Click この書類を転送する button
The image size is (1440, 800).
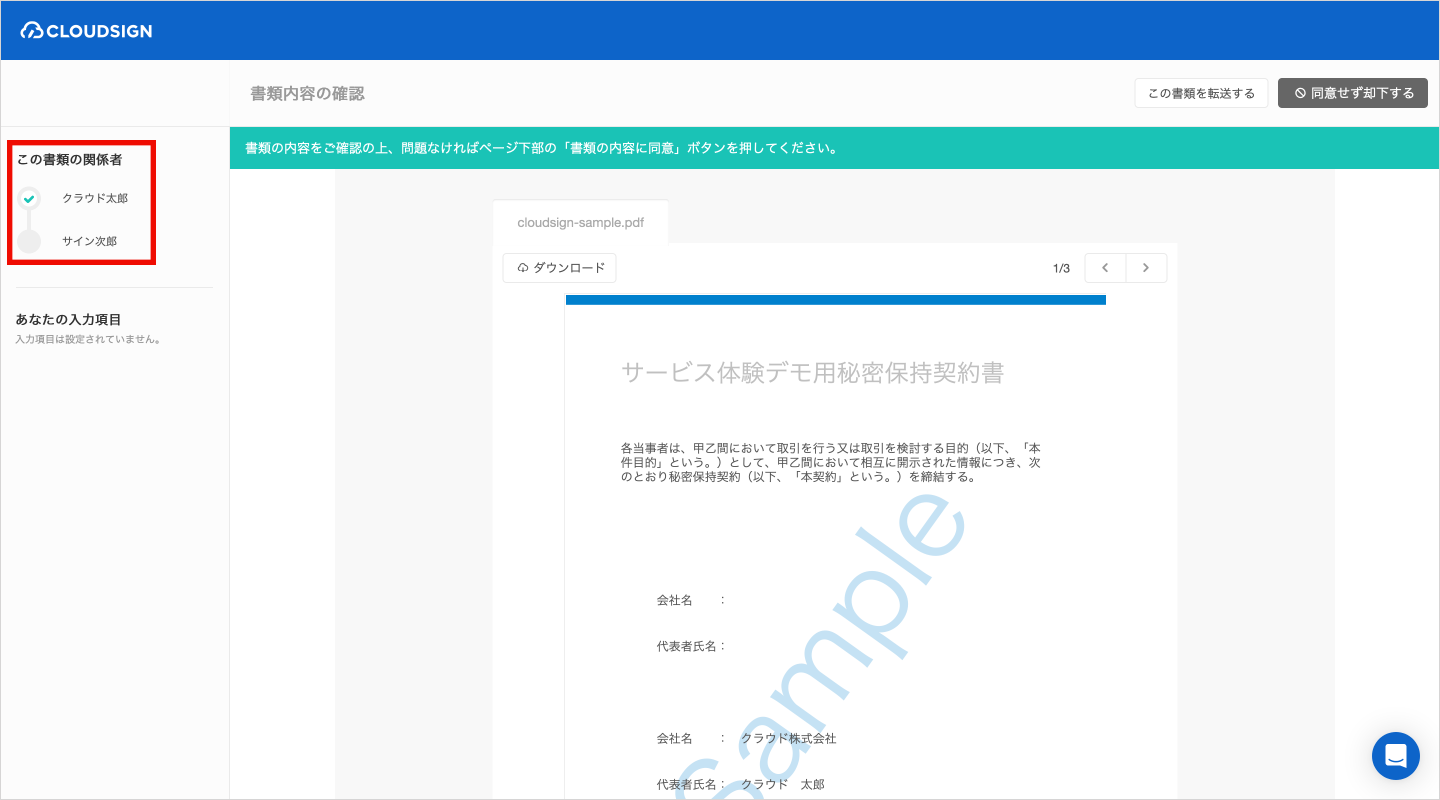pyautogui.click(x=1201, y=93)
